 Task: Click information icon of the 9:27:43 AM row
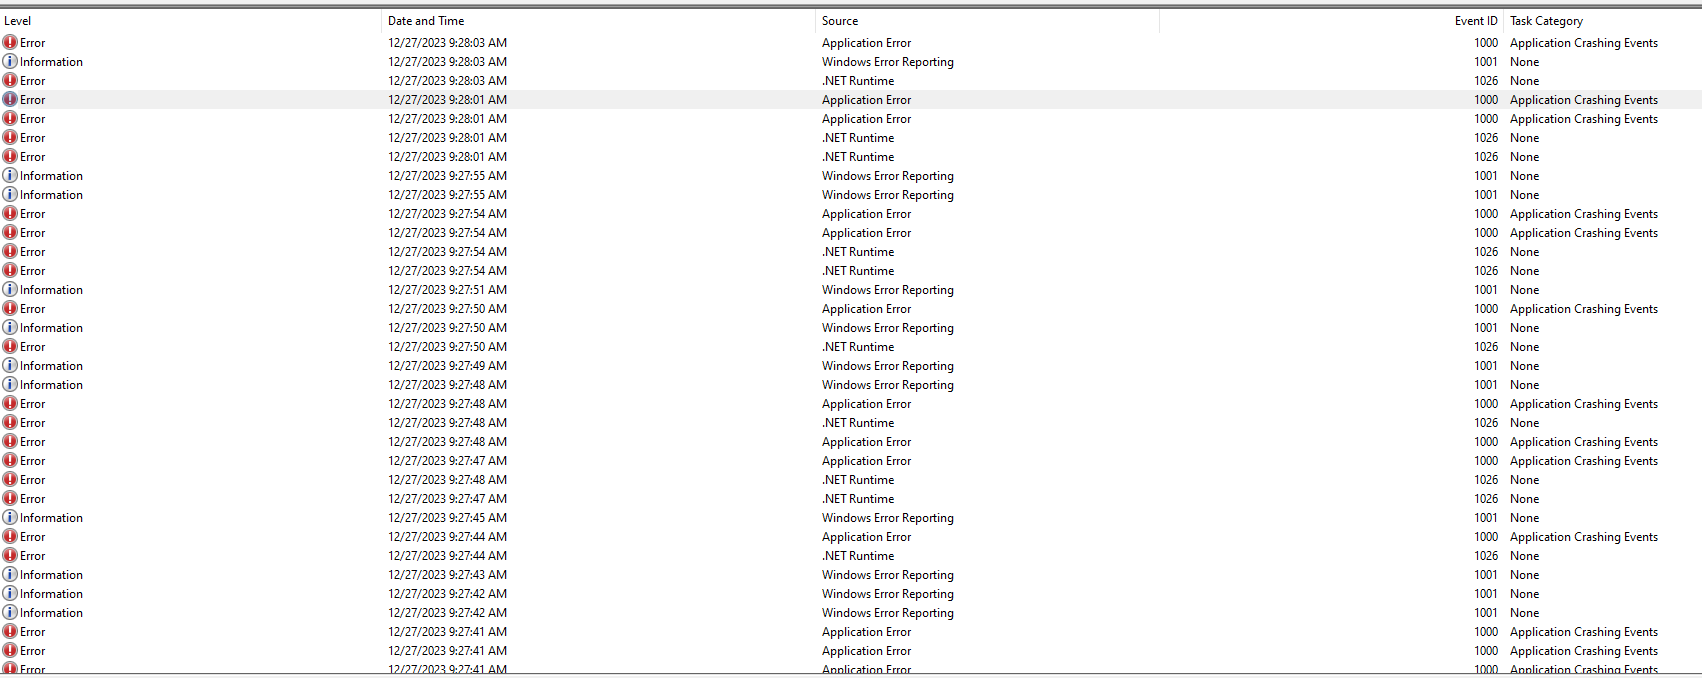[10, 575]
